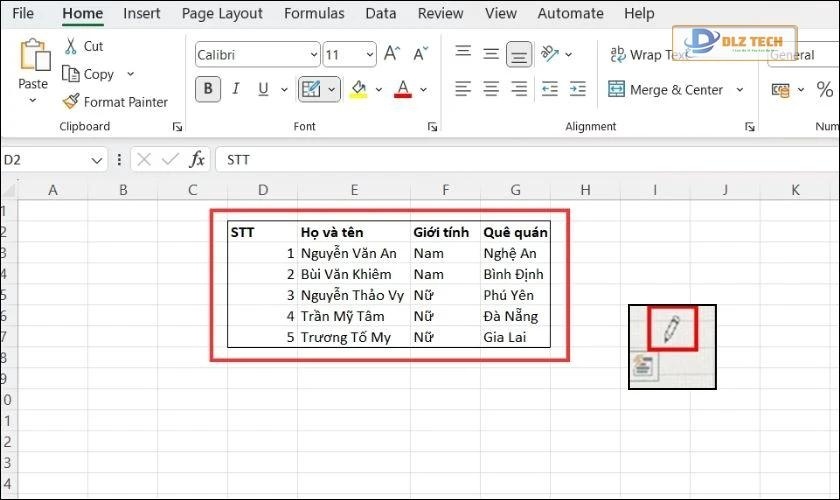Select column header H
The height and width of the screenshot is (500, 840).
(x=585, y=190)
